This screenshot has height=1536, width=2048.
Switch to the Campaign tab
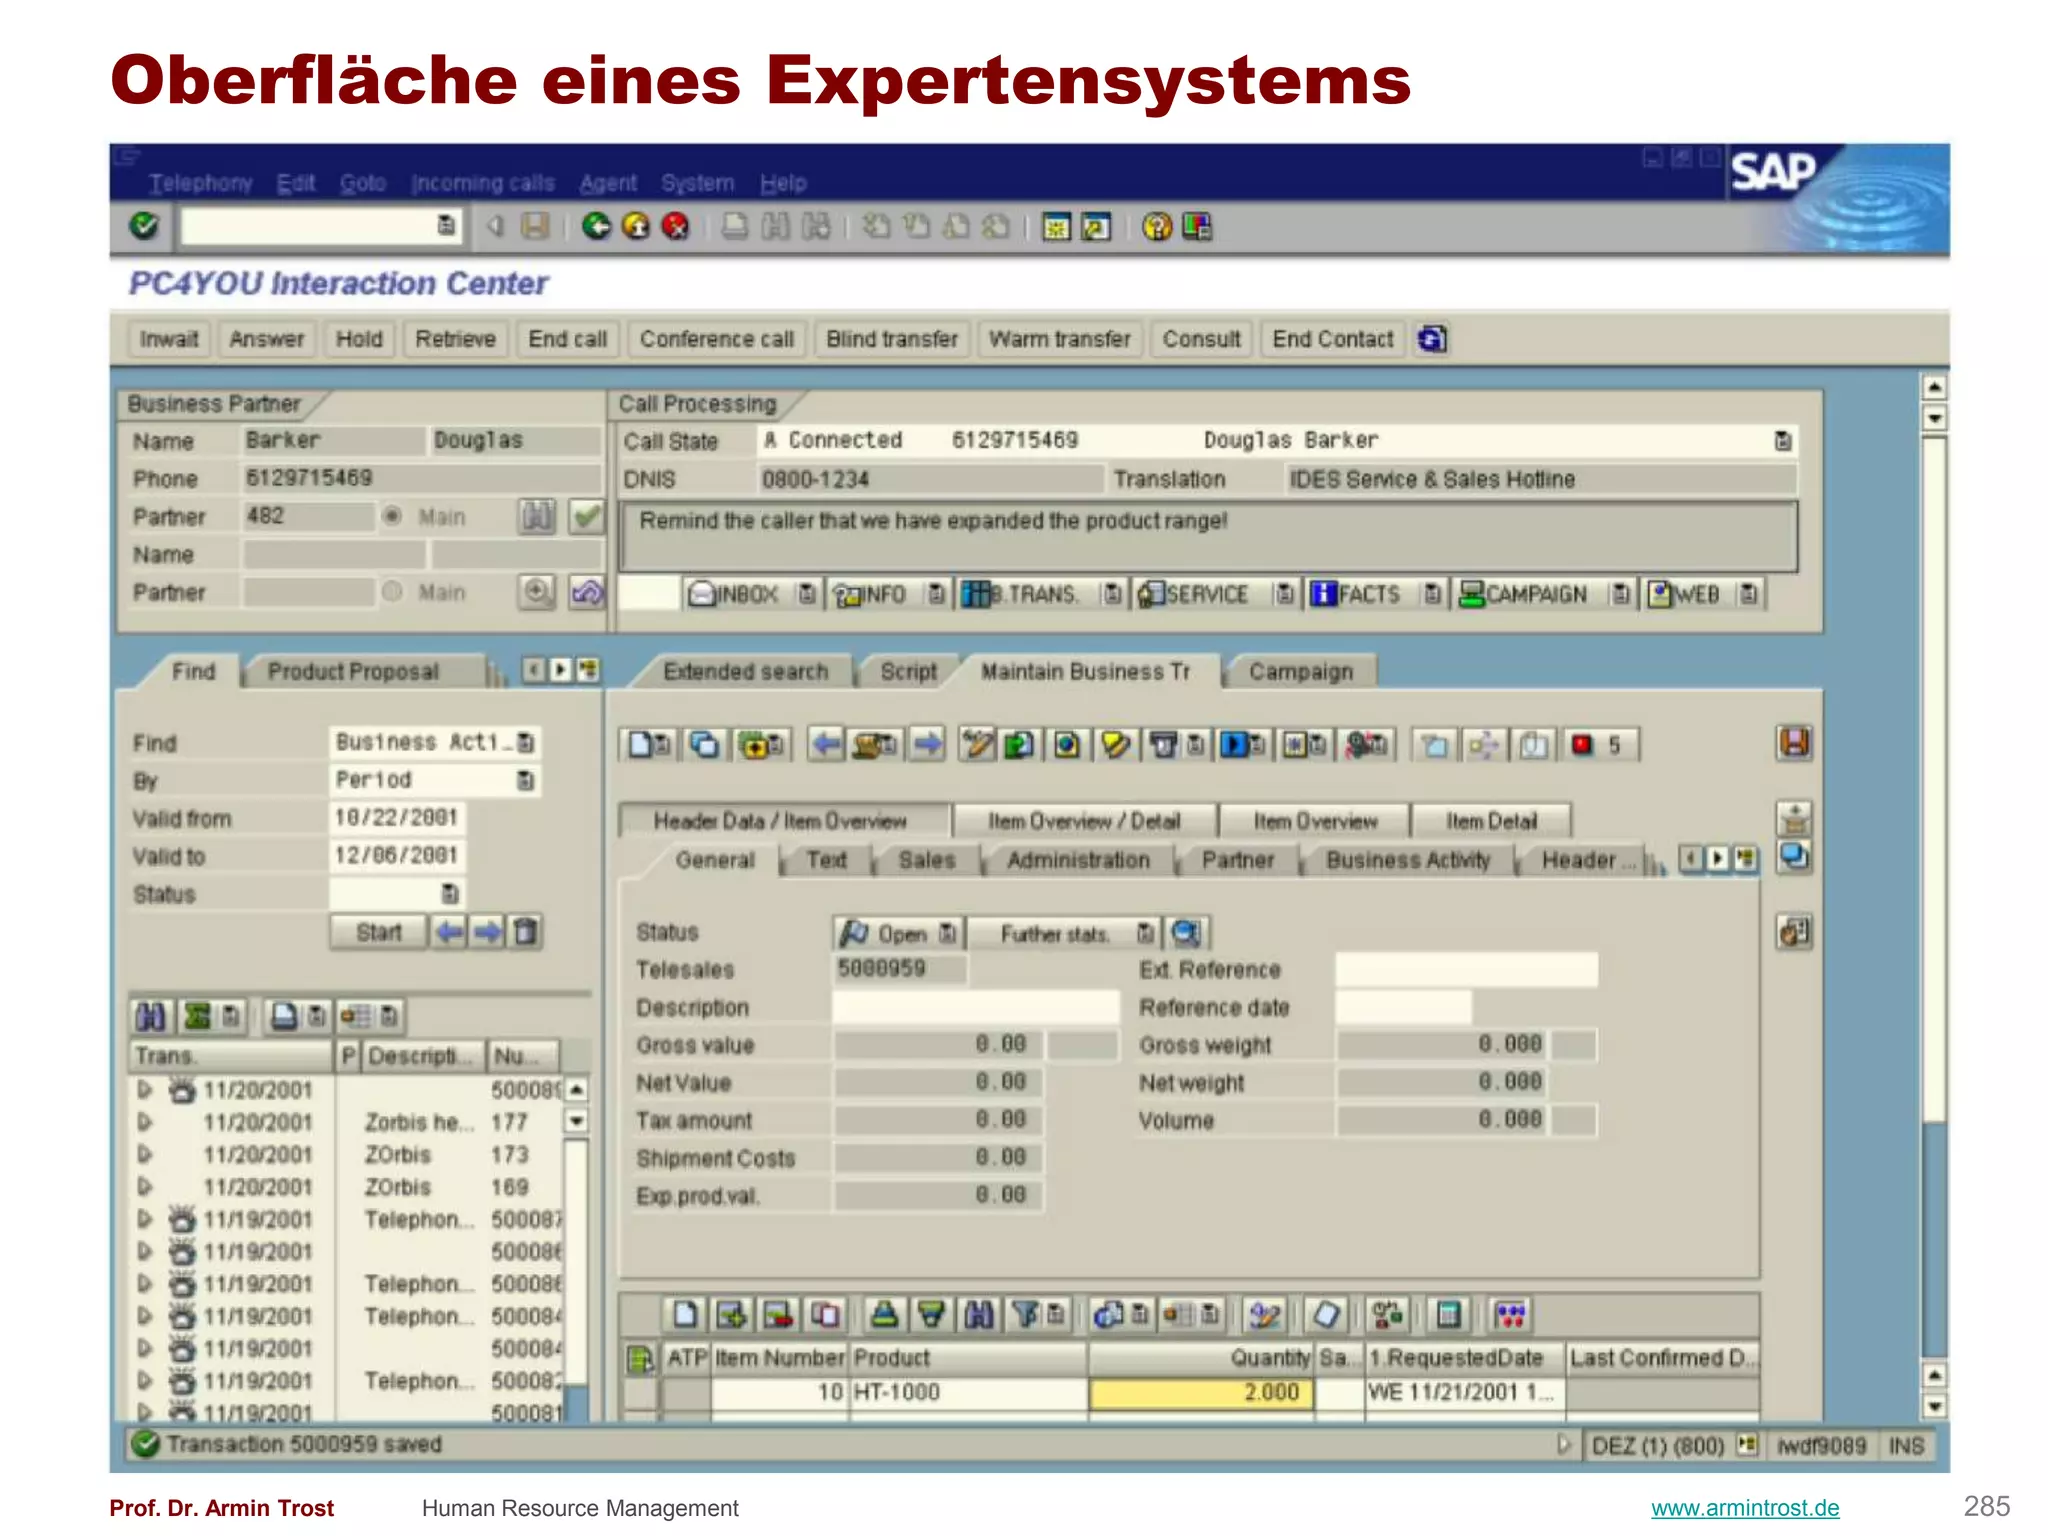coord(1301,671)
